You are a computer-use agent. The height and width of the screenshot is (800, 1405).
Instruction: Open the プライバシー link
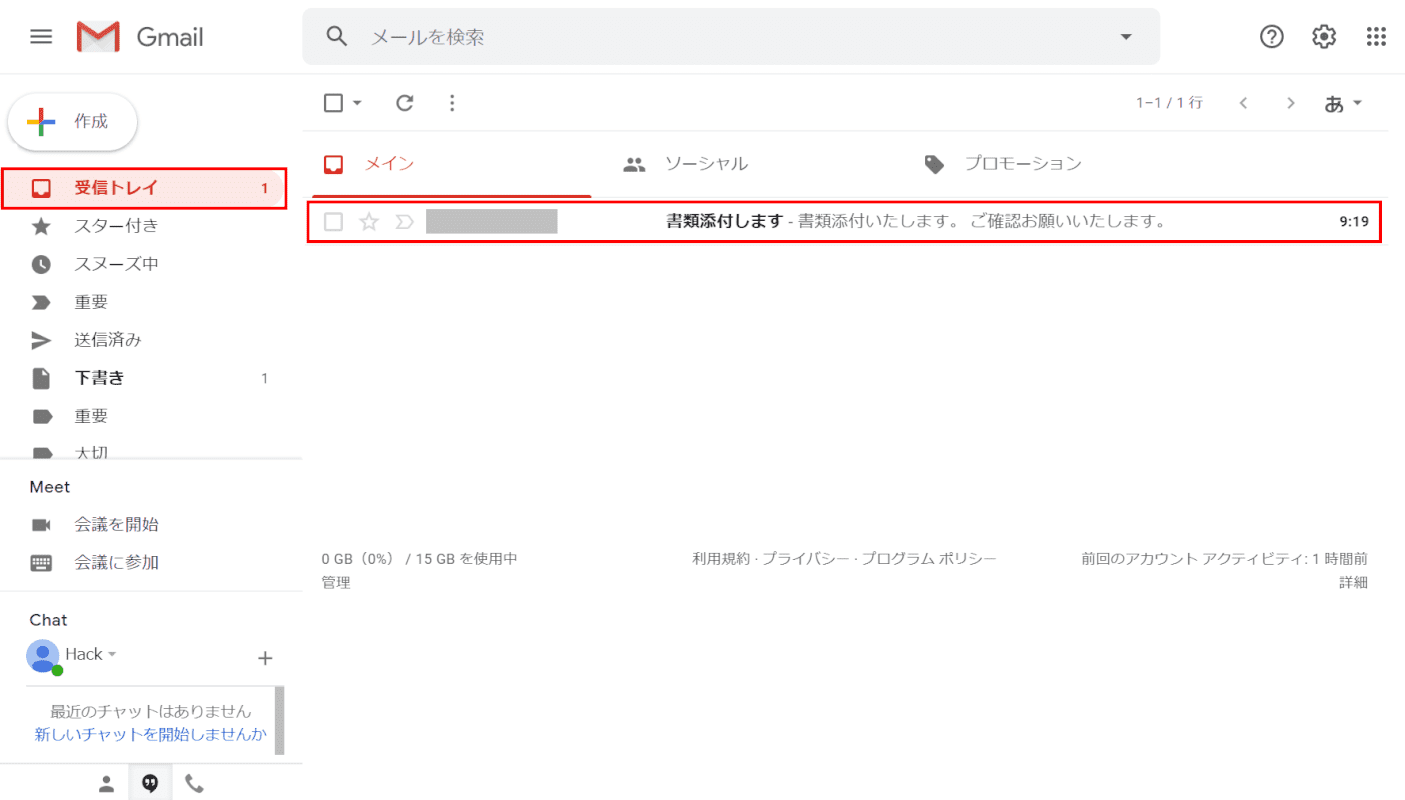coord(806,559)
